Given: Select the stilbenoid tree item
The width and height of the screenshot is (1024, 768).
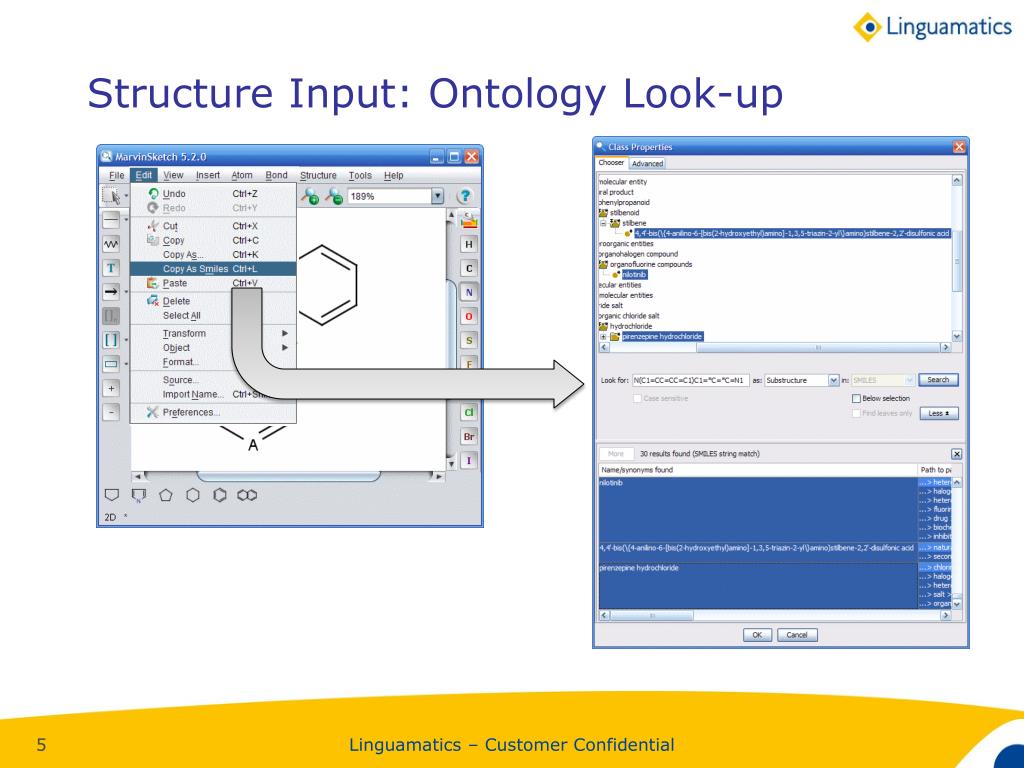Looking at the screenshot, I should pyautogui.click(x=624, y=213).
